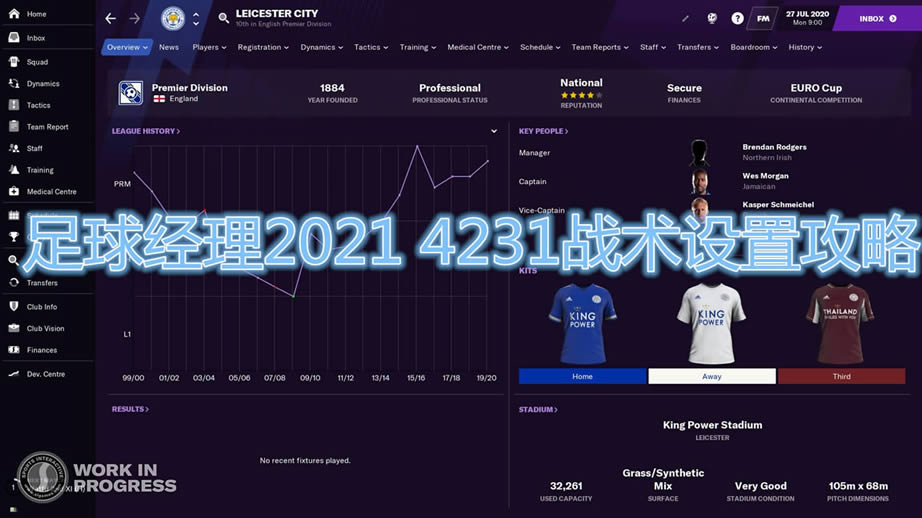Select the Third kit tab
Viewport: 922px width, 518px height.
click(x=841, y=377)
